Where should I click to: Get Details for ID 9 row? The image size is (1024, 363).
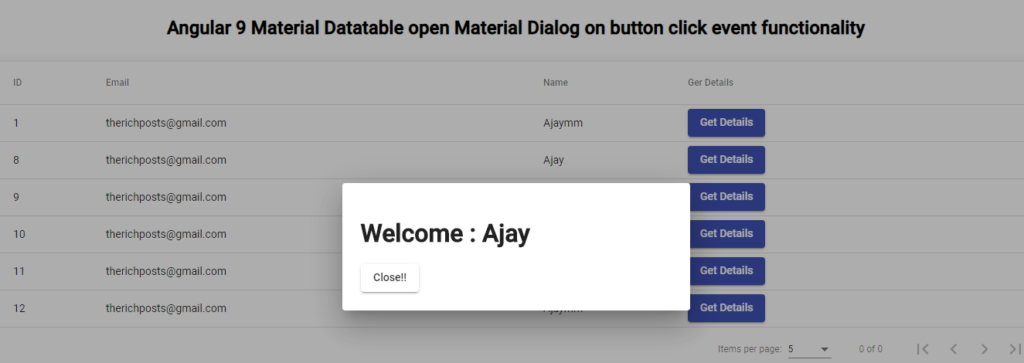[728, 197]
